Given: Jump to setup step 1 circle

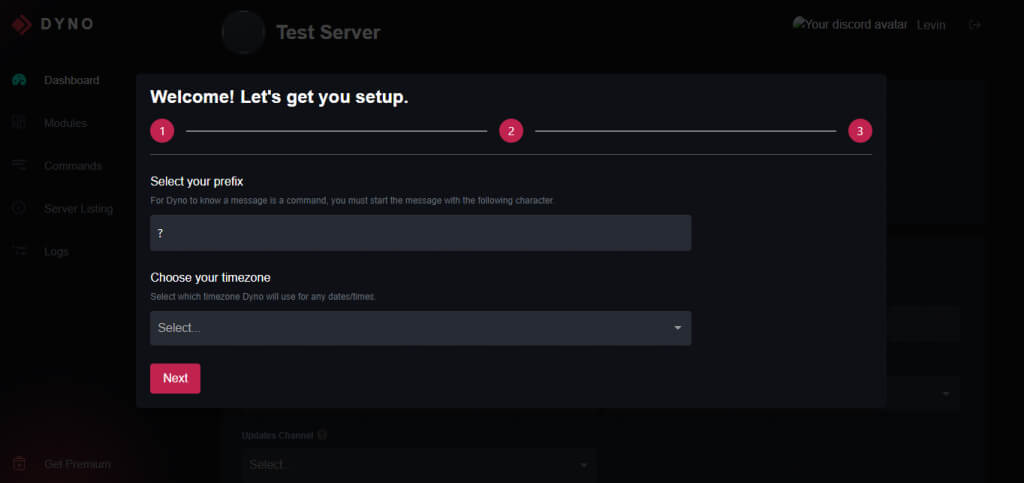Looking at the screenshot, I should (162, 131).
